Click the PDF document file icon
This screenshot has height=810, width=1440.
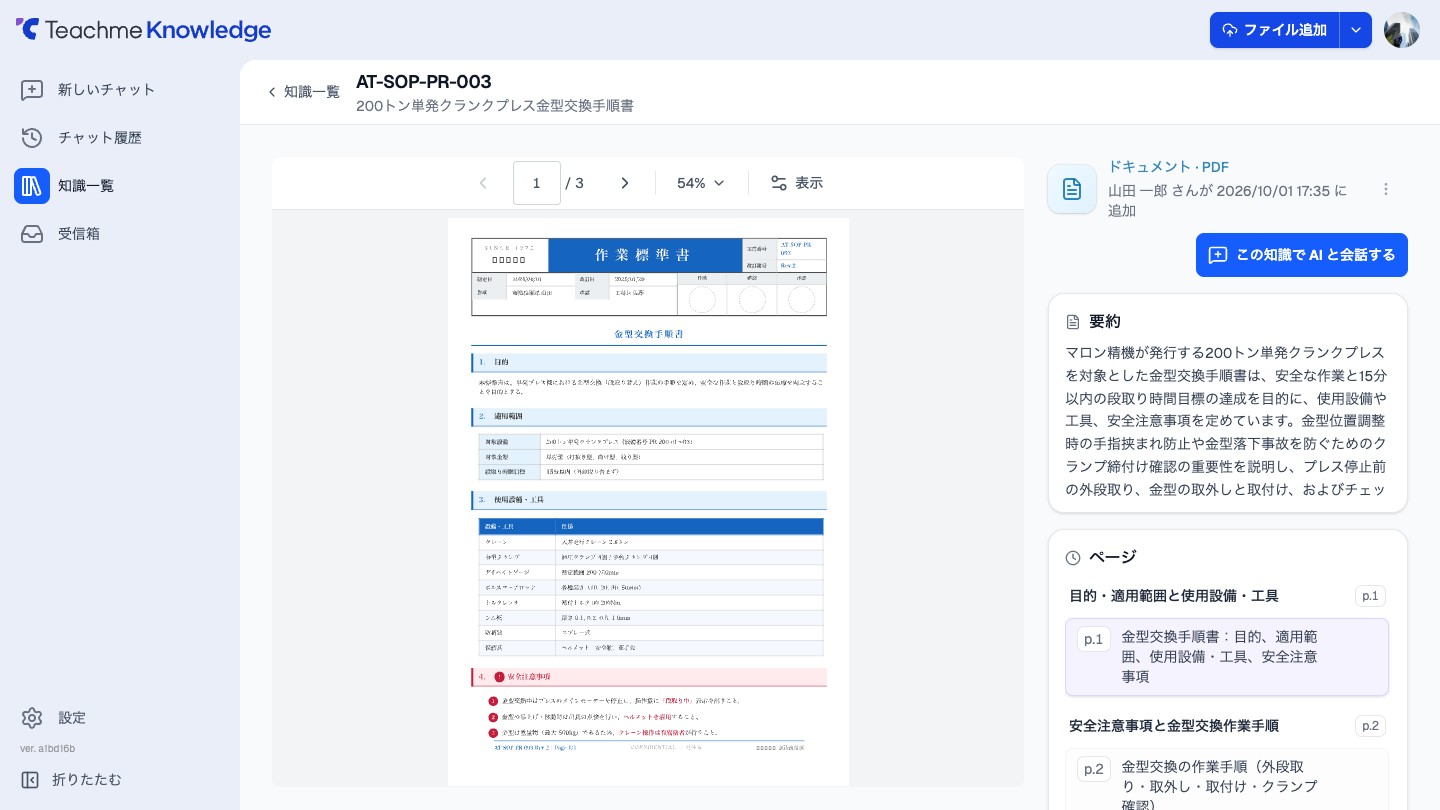[1072, 189]
